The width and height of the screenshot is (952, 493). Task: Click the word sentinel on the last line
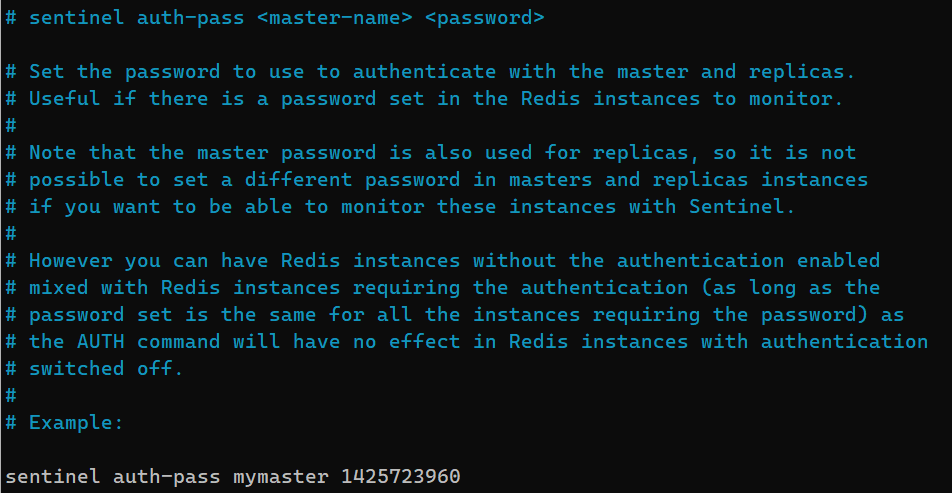[53, 477]
